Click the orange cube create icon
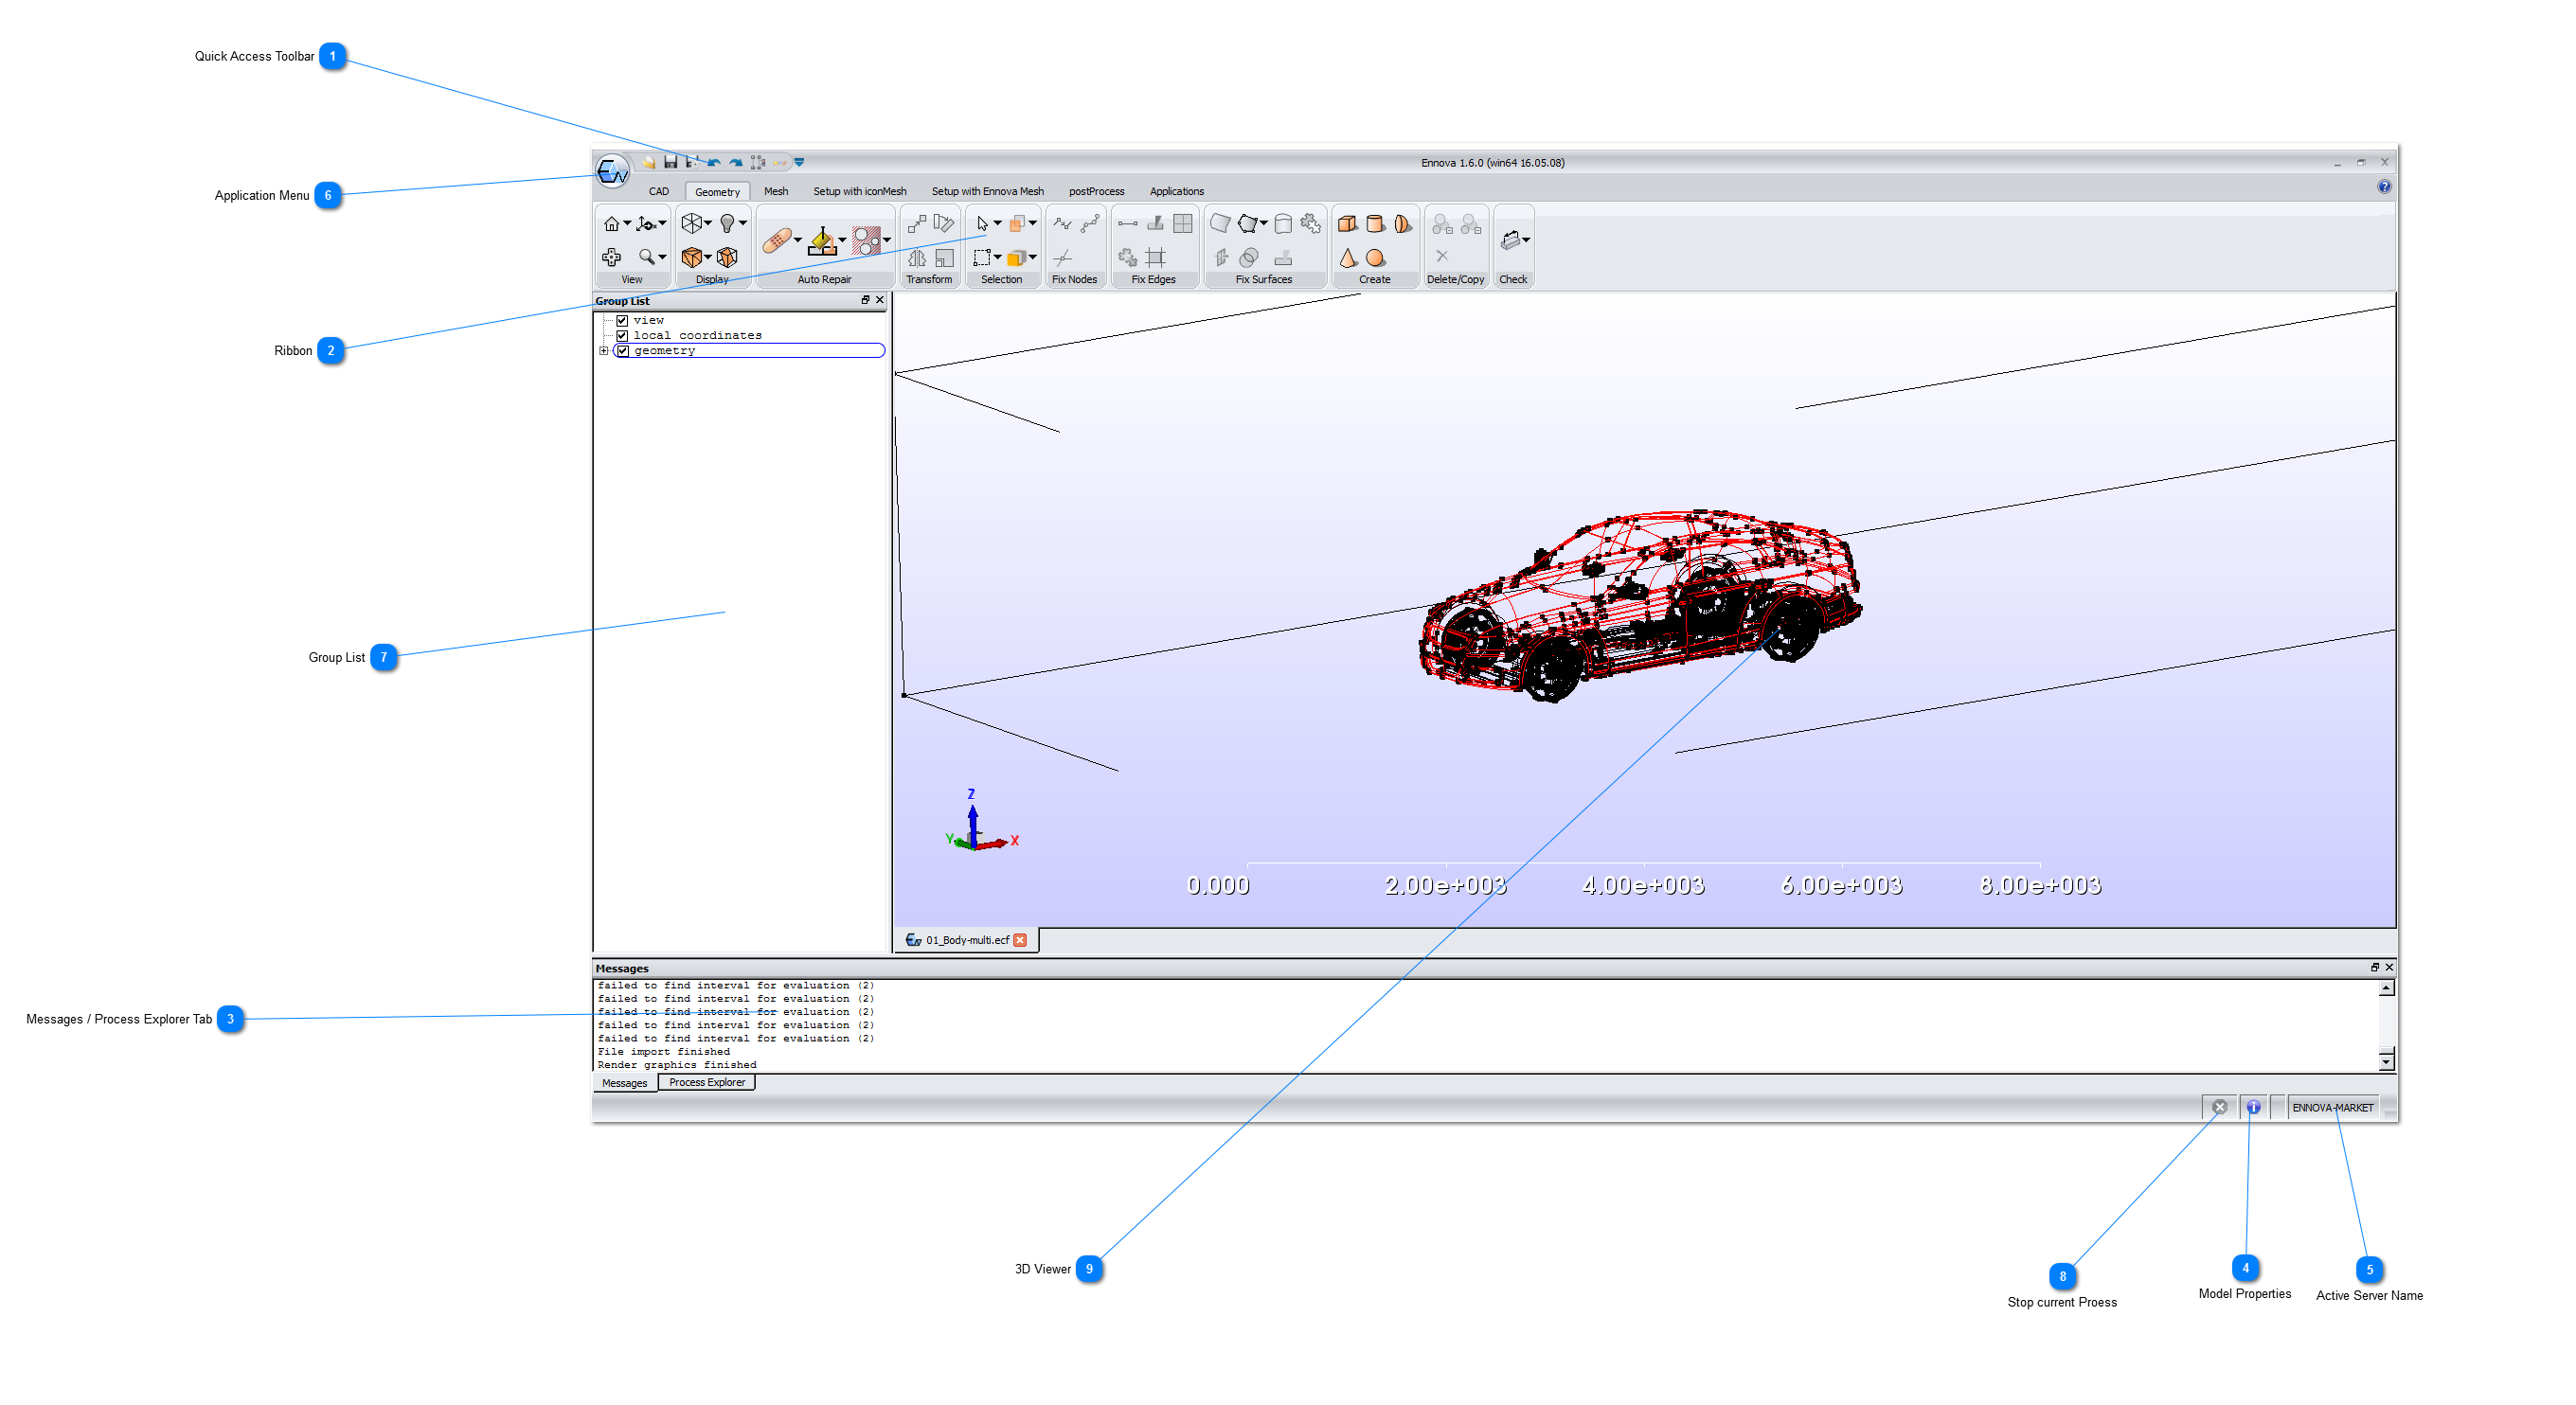The width and height of the screenshot is (2576, 1405). [1347, 224]
